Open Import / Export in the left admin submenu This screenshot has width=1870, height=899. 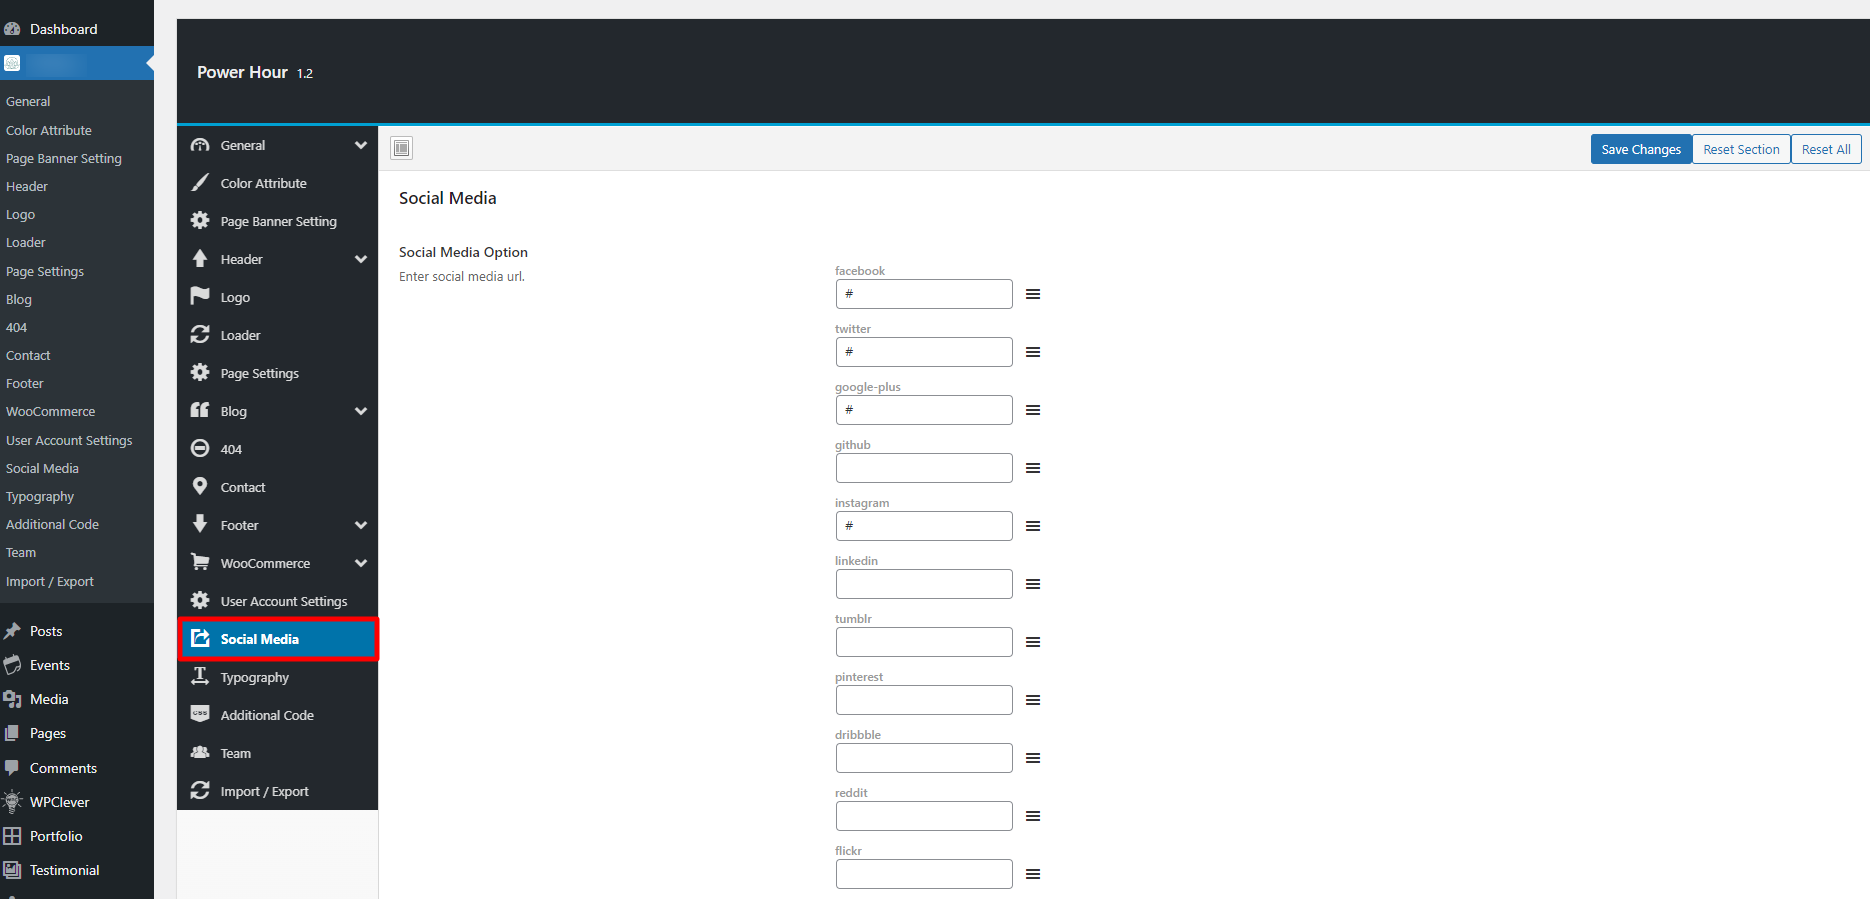(x=50, y=582)
